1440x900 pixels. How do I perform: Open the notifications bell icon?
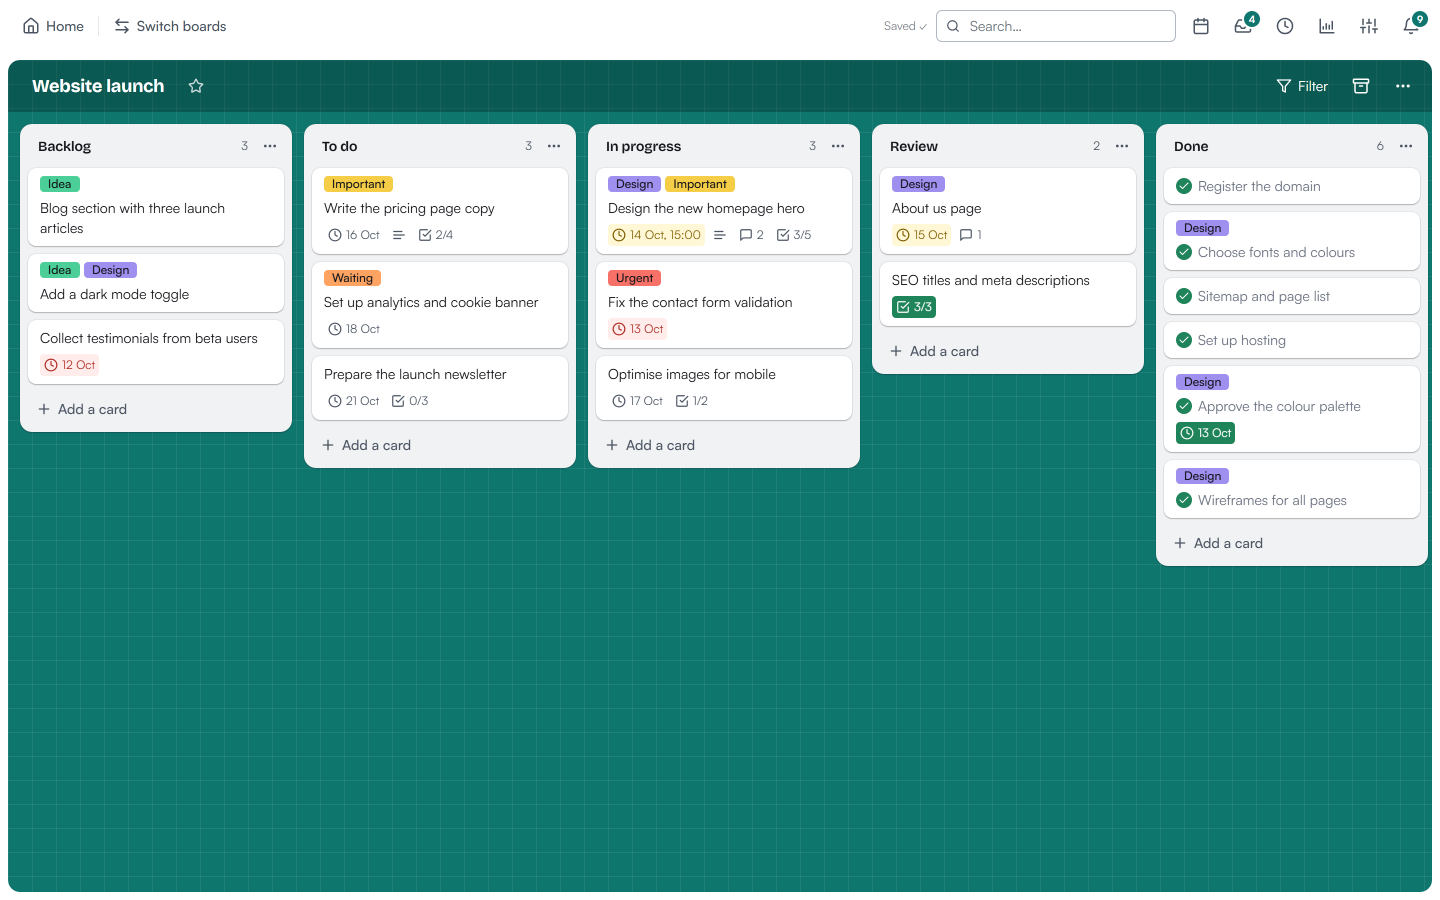(x=1411, y=26)
